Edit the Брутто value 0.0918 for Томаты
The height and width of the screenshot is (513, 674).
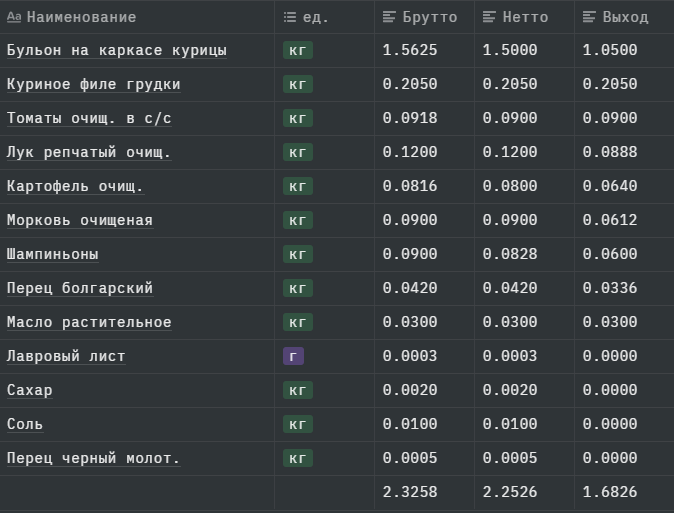pos(410,119)
